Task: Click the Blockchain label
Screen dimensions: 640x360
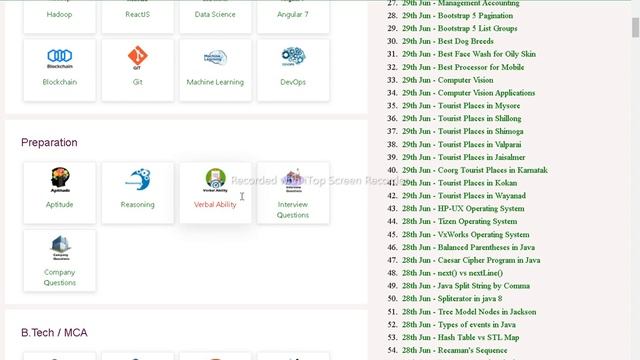Action: pyautogui.click(x=60, y=82)
